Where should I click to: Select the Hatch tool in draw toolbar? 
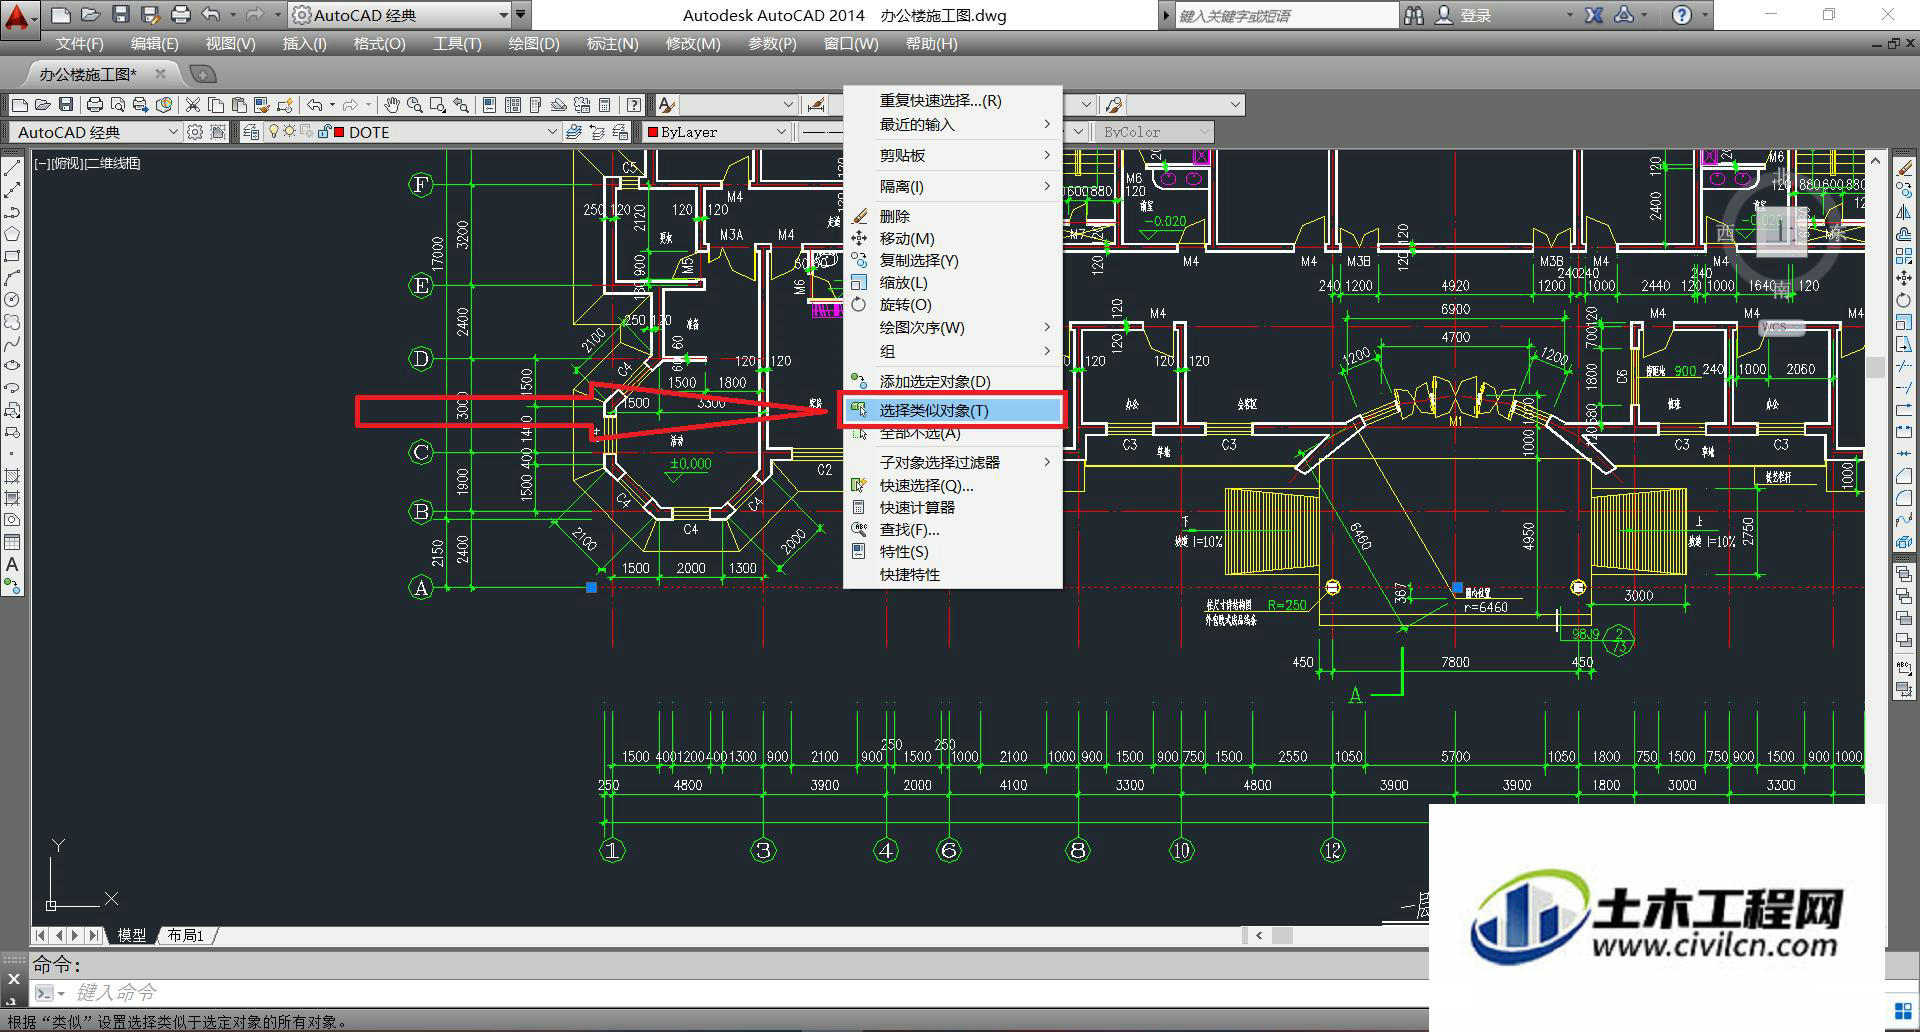pyautogui.click(x=12, y=476)
